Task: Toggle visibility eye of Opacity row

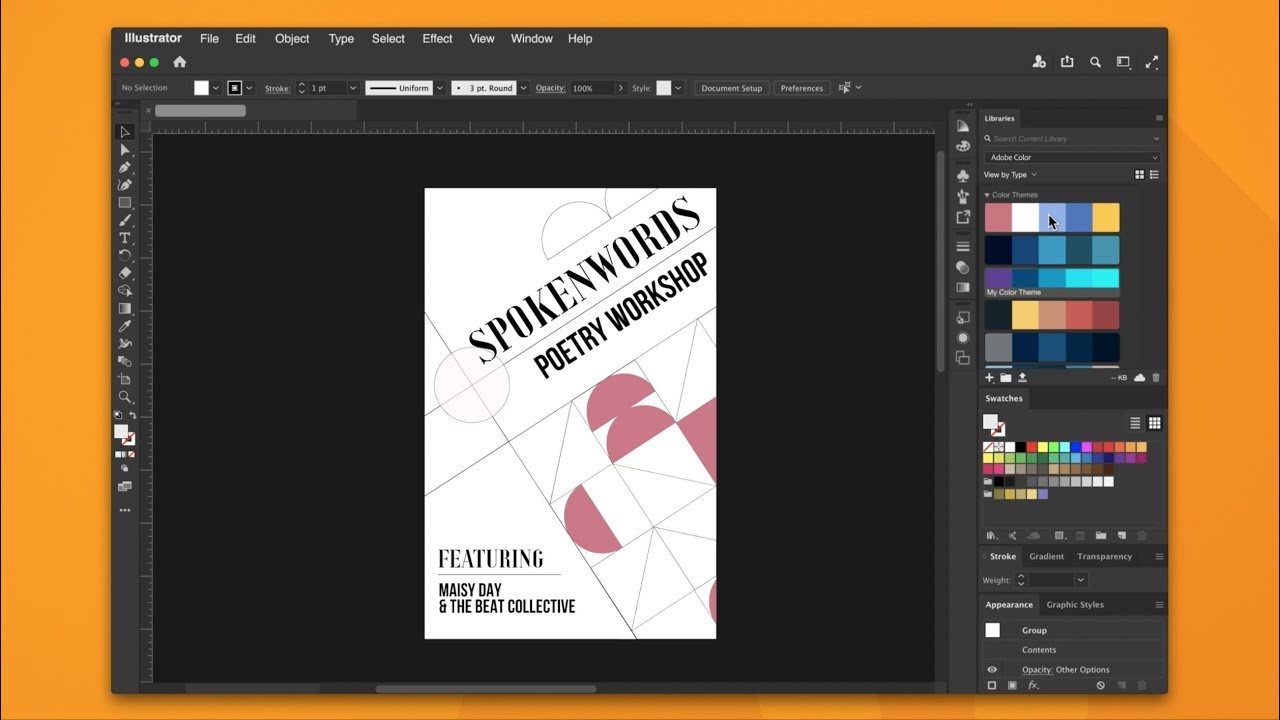Action: coord(992,670)
